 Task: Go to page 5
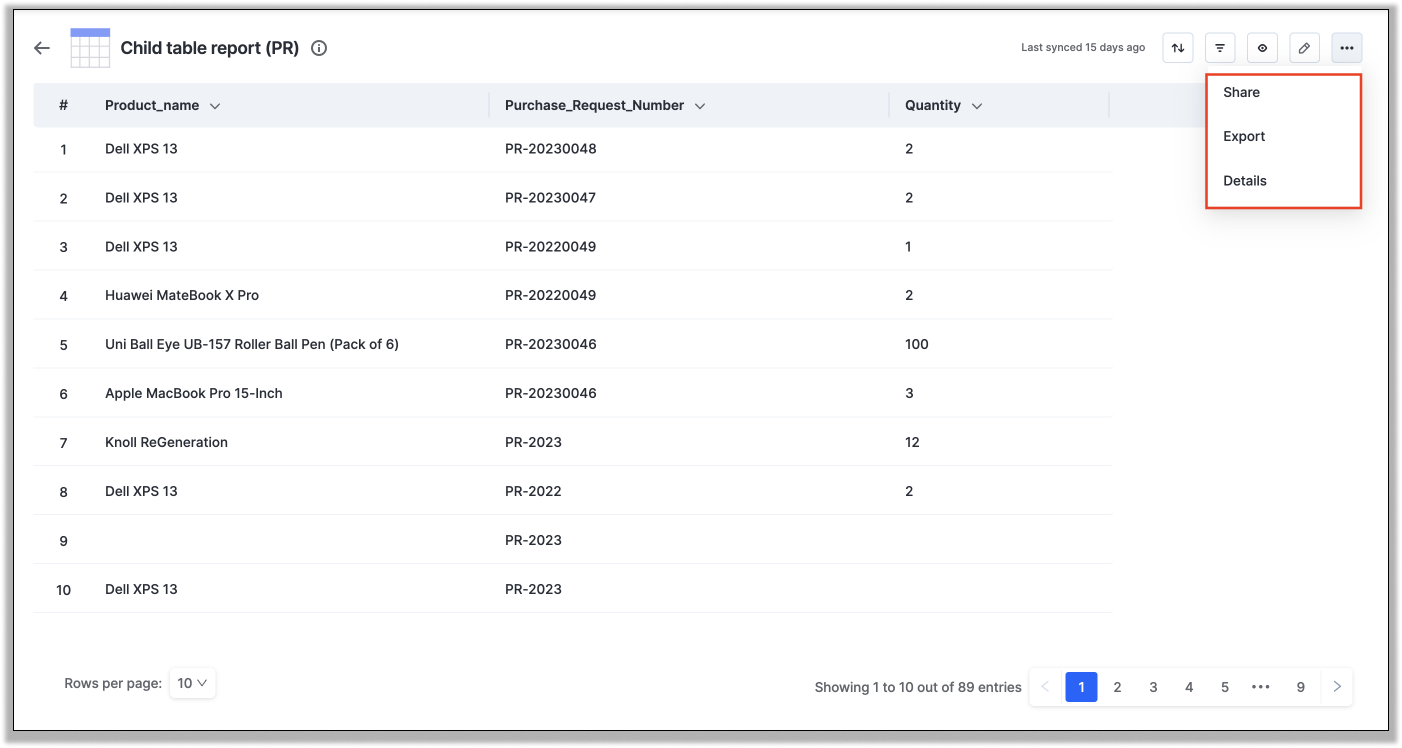pos(1225,687)
